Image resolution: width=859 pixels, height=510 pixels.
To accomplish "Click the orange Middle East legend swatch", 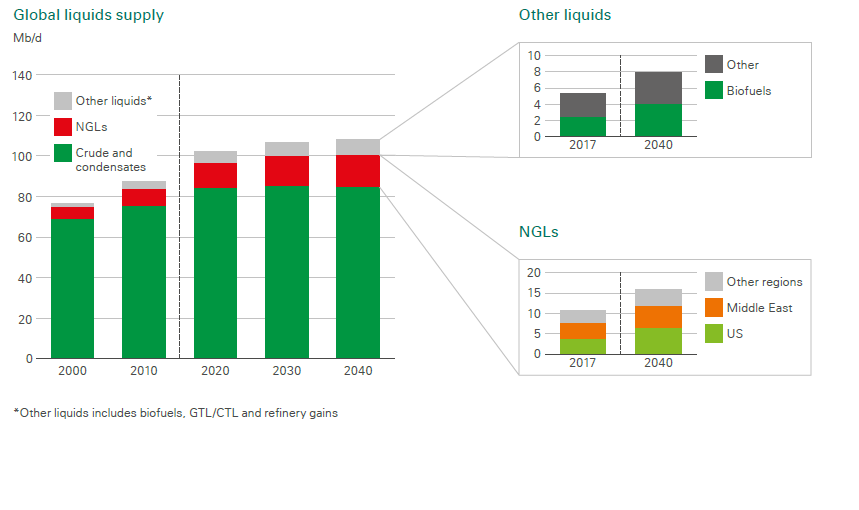I will pos(714,308).
